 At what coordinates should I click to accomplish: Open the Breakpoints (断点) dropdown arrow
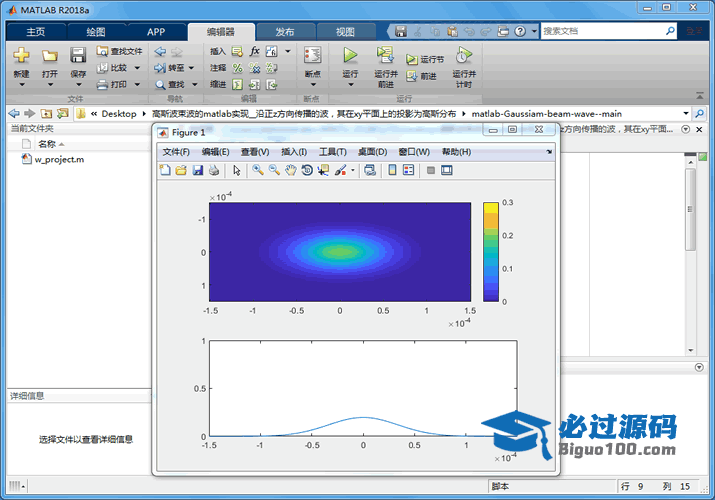point(313,84)
